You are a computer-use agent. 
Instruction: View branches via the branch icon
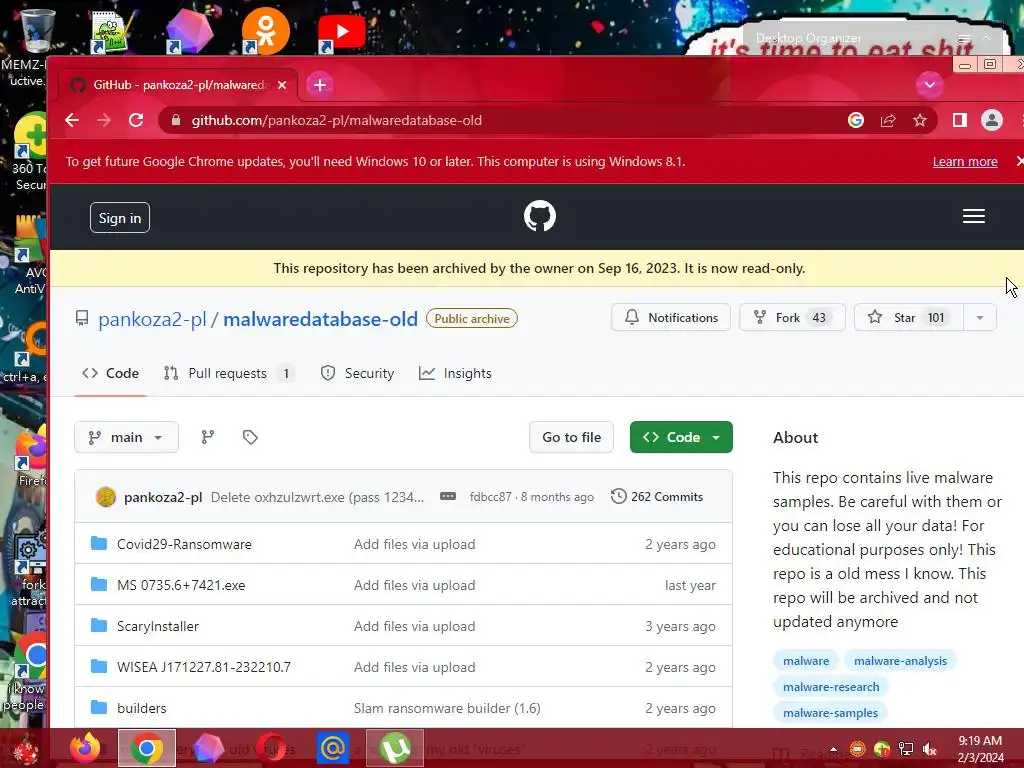pyautogui.click(x=208, y=438)
